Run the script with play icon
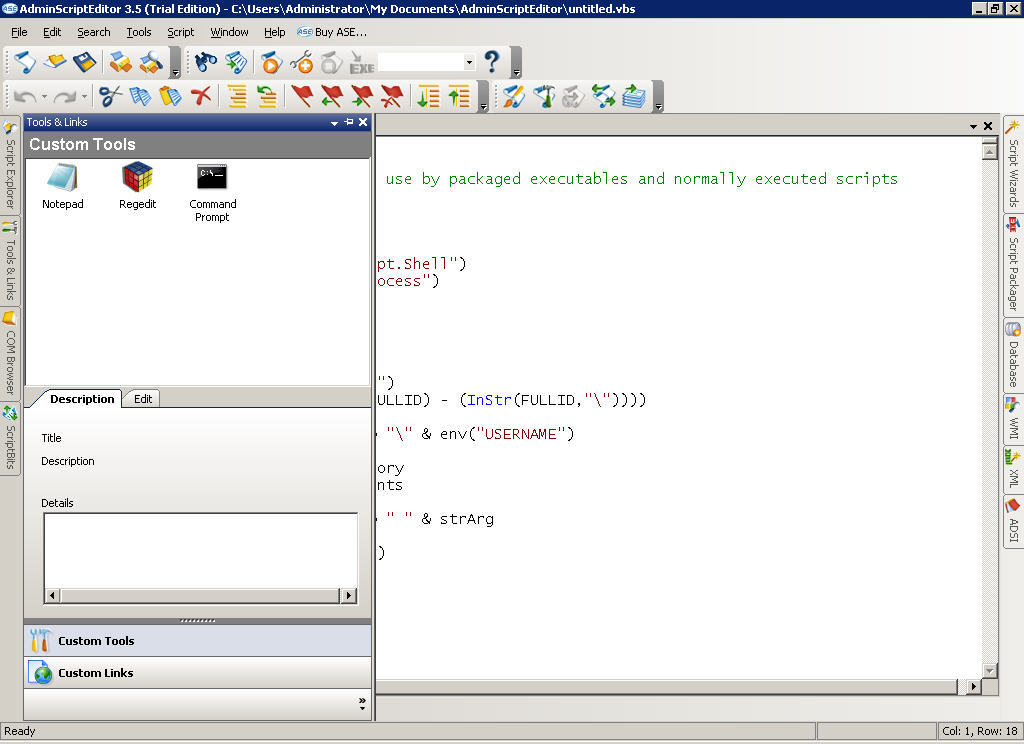This screenshot has width=1024, height=744. (x=271, y=63)
